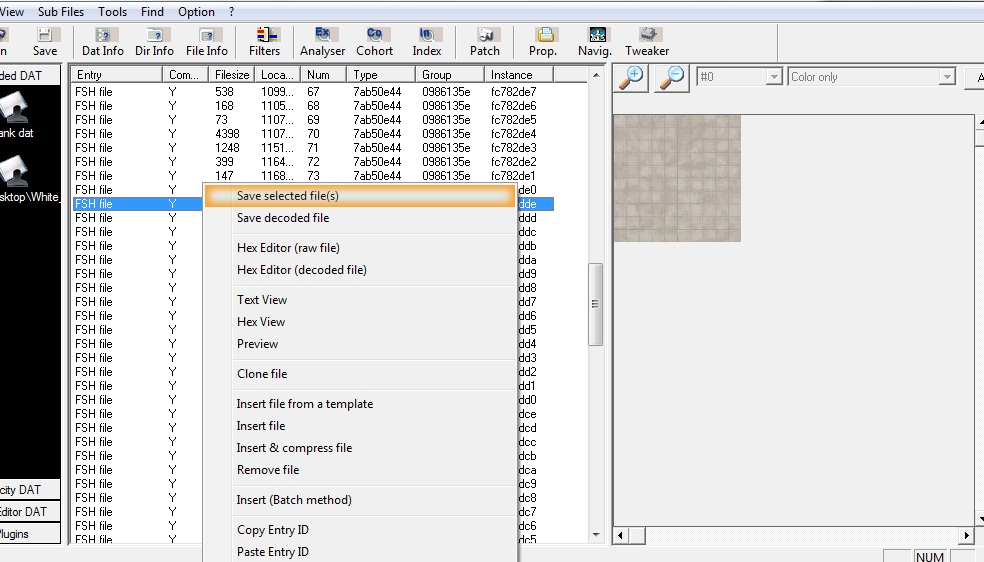
Task: Open Hex Editor (decoded file)
Action: click(360, 270)
